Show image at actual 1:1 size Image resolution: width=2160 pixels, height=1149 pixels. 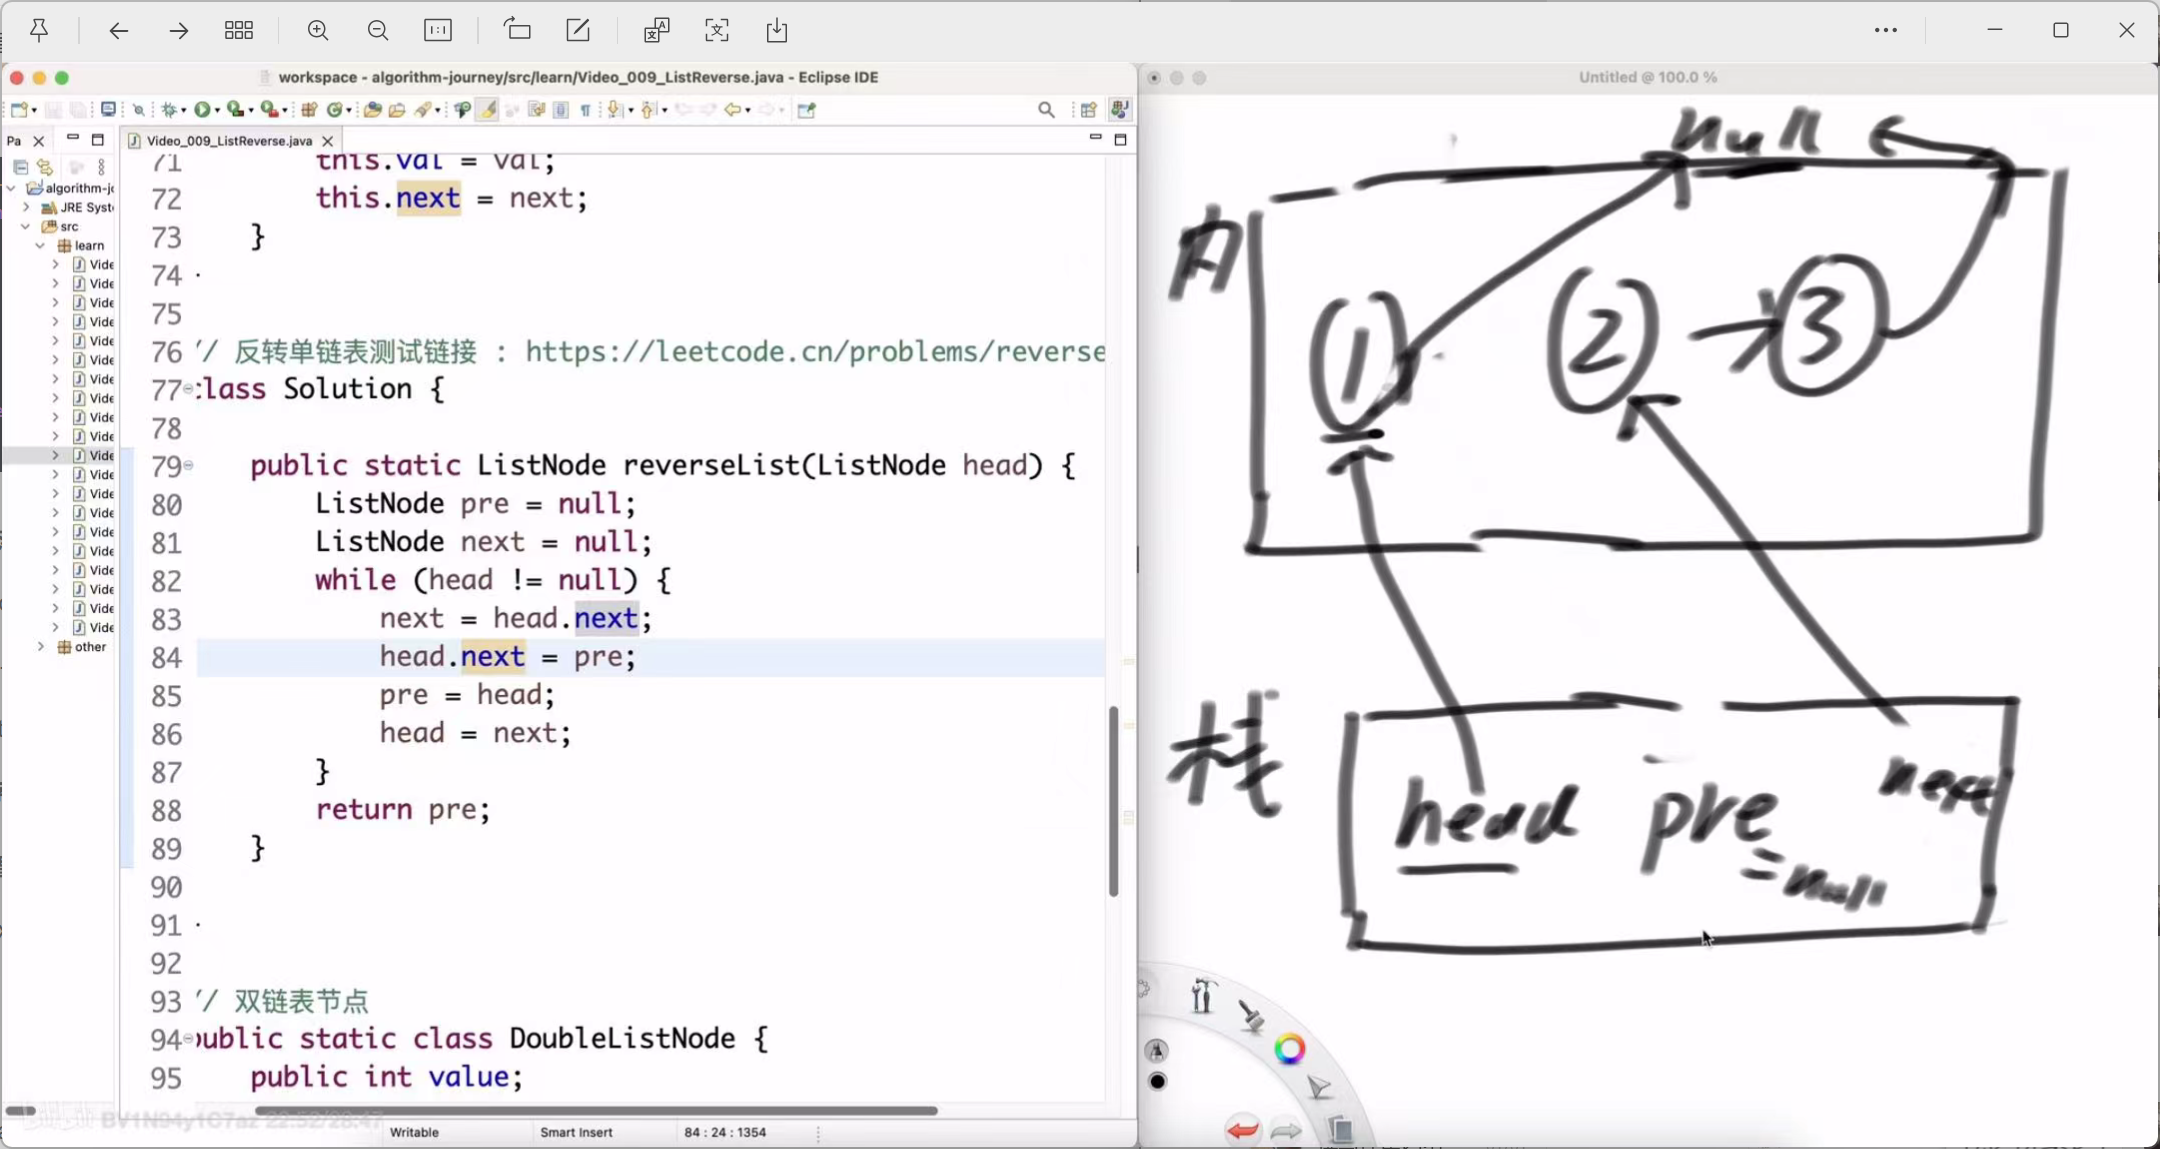438,31
